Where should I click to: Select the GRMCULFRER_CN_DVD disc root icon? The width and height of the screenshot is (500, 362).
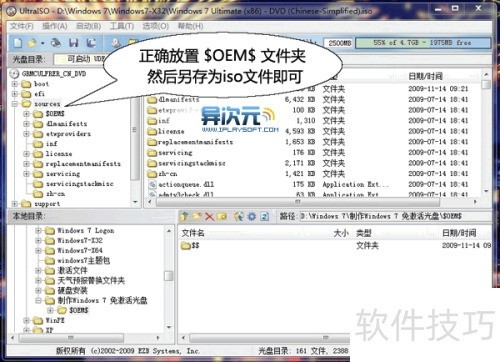[14, 73]
